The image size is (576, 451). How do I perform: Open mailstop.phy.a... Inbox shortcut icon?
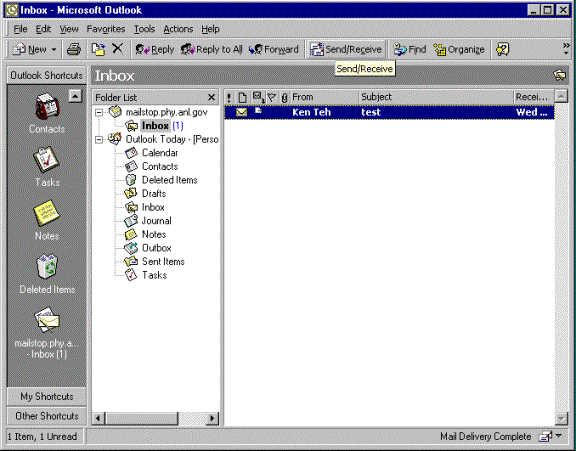(47, 320)
